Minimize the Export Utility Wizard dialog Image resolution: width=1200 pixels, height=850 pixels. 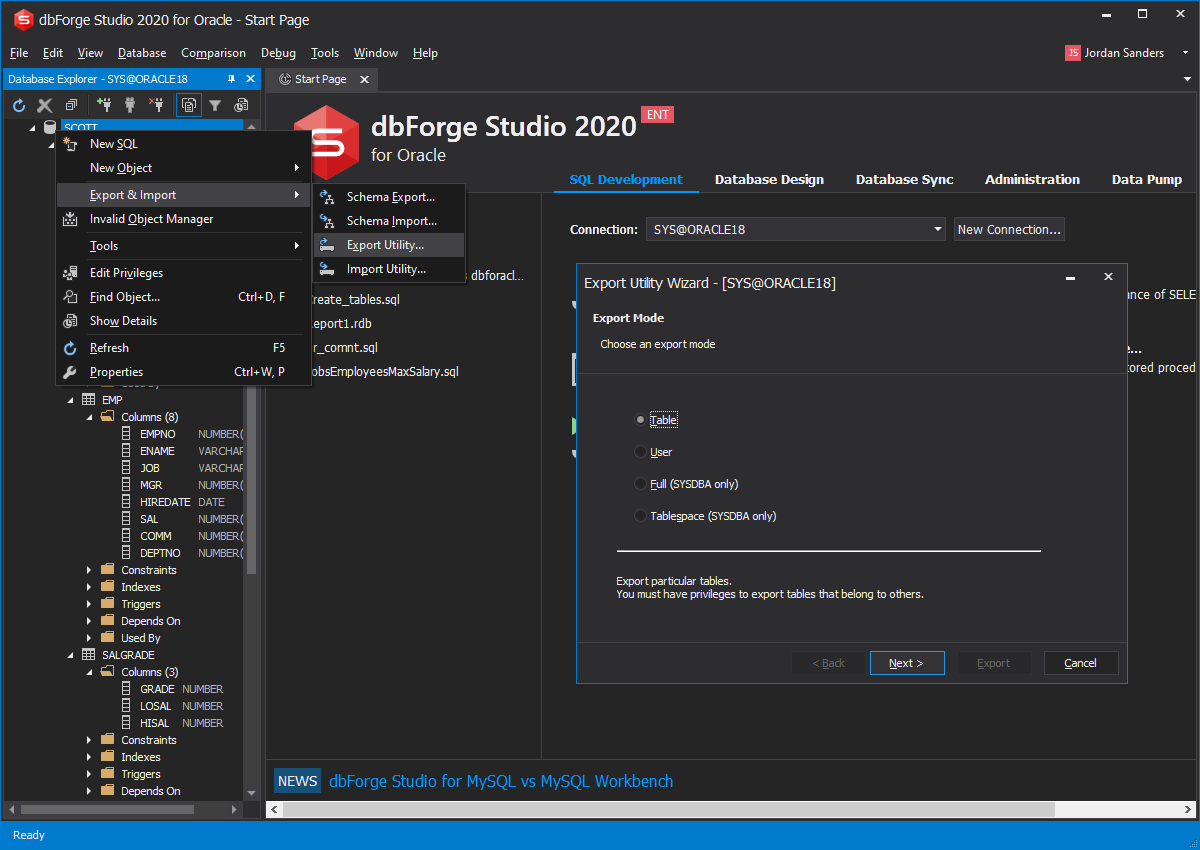tap(1070, 277)
